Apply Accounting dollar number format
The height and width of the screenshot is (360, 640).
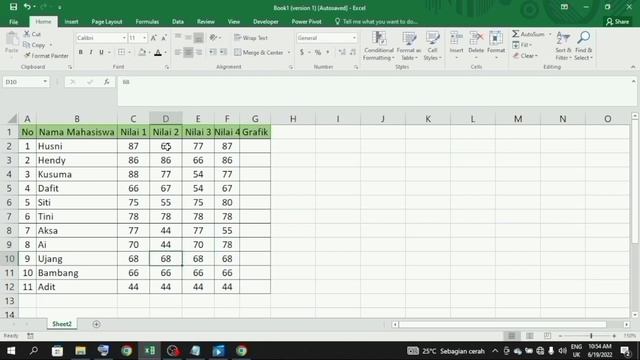click(302, 52)
